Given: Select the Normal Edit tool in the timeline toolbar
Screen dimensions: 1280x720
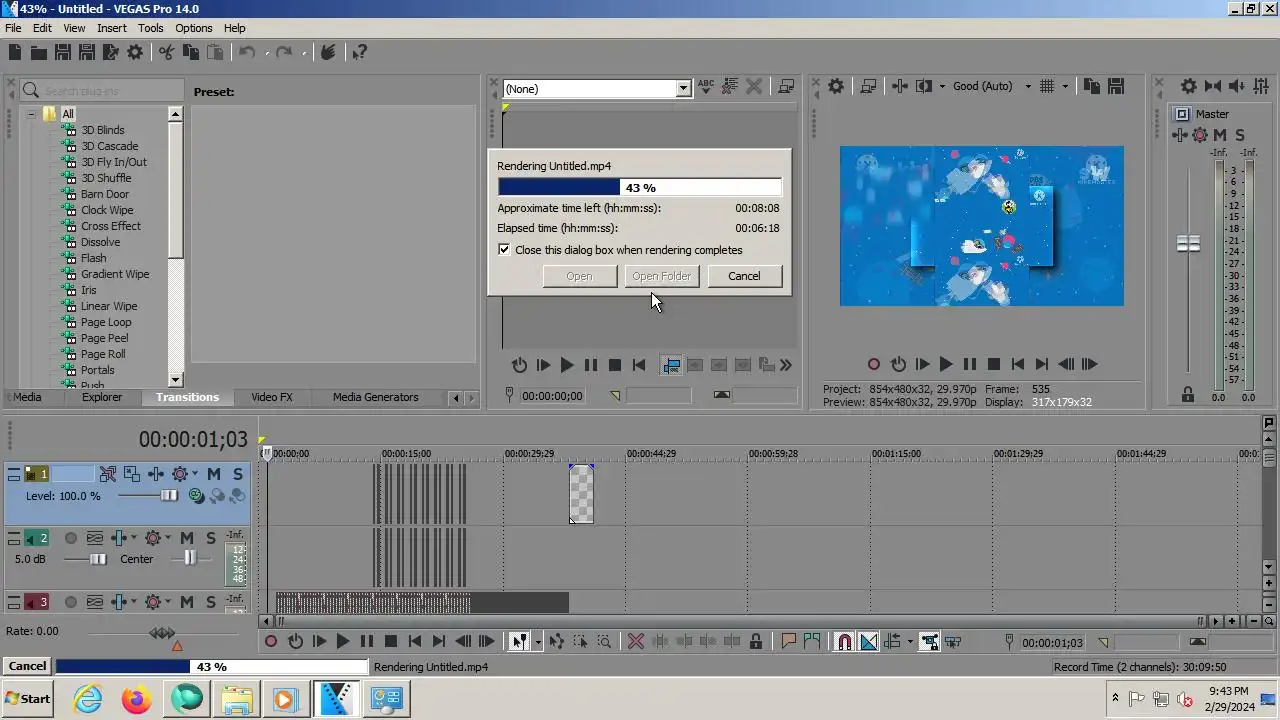Looking at the screenshot, I should coord(519,642).
